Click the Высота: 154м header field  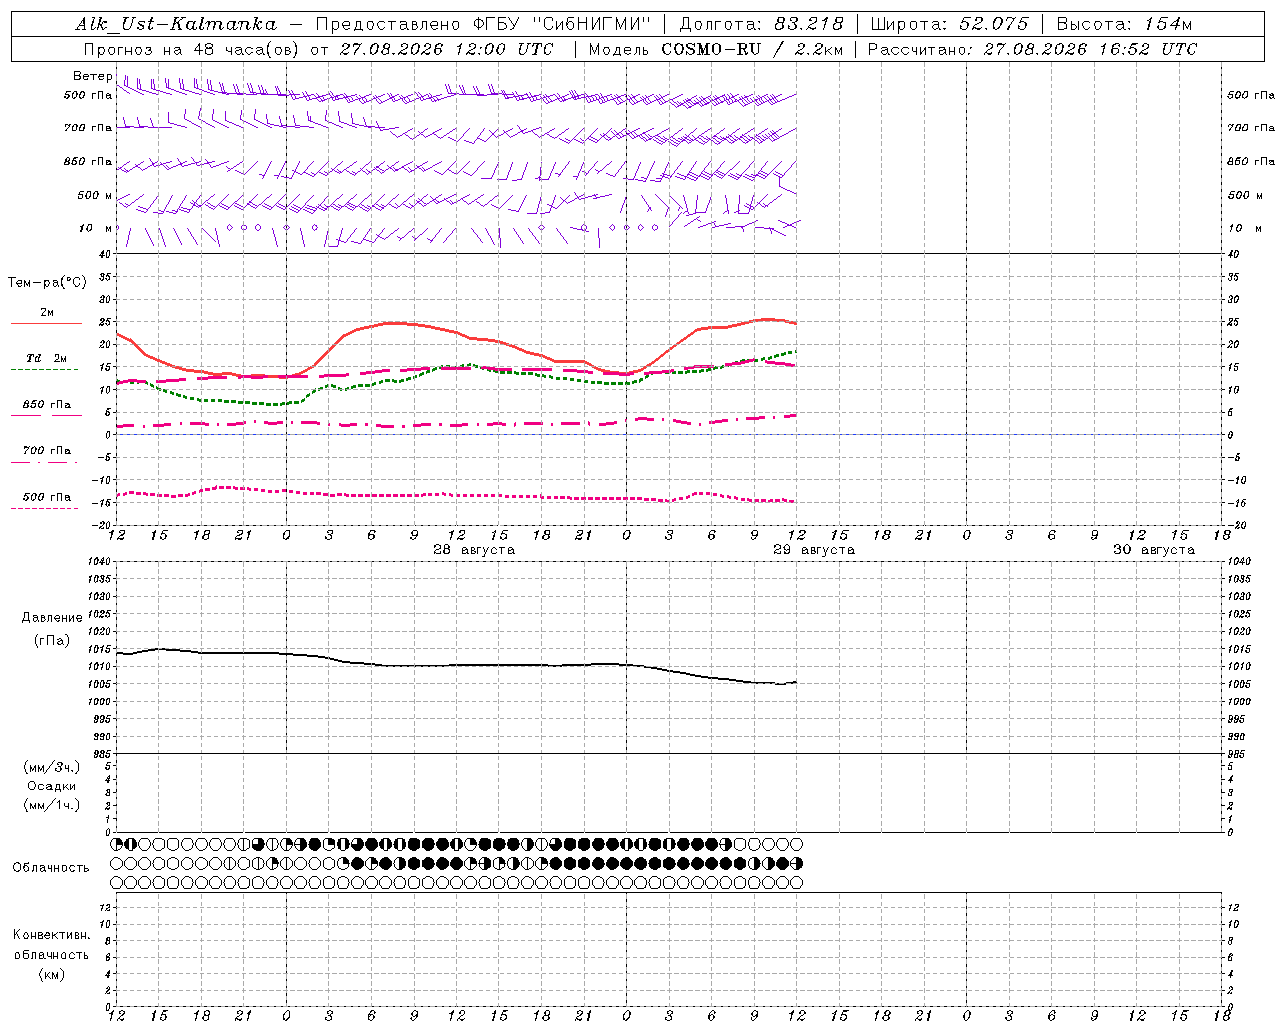point(1124,24)
